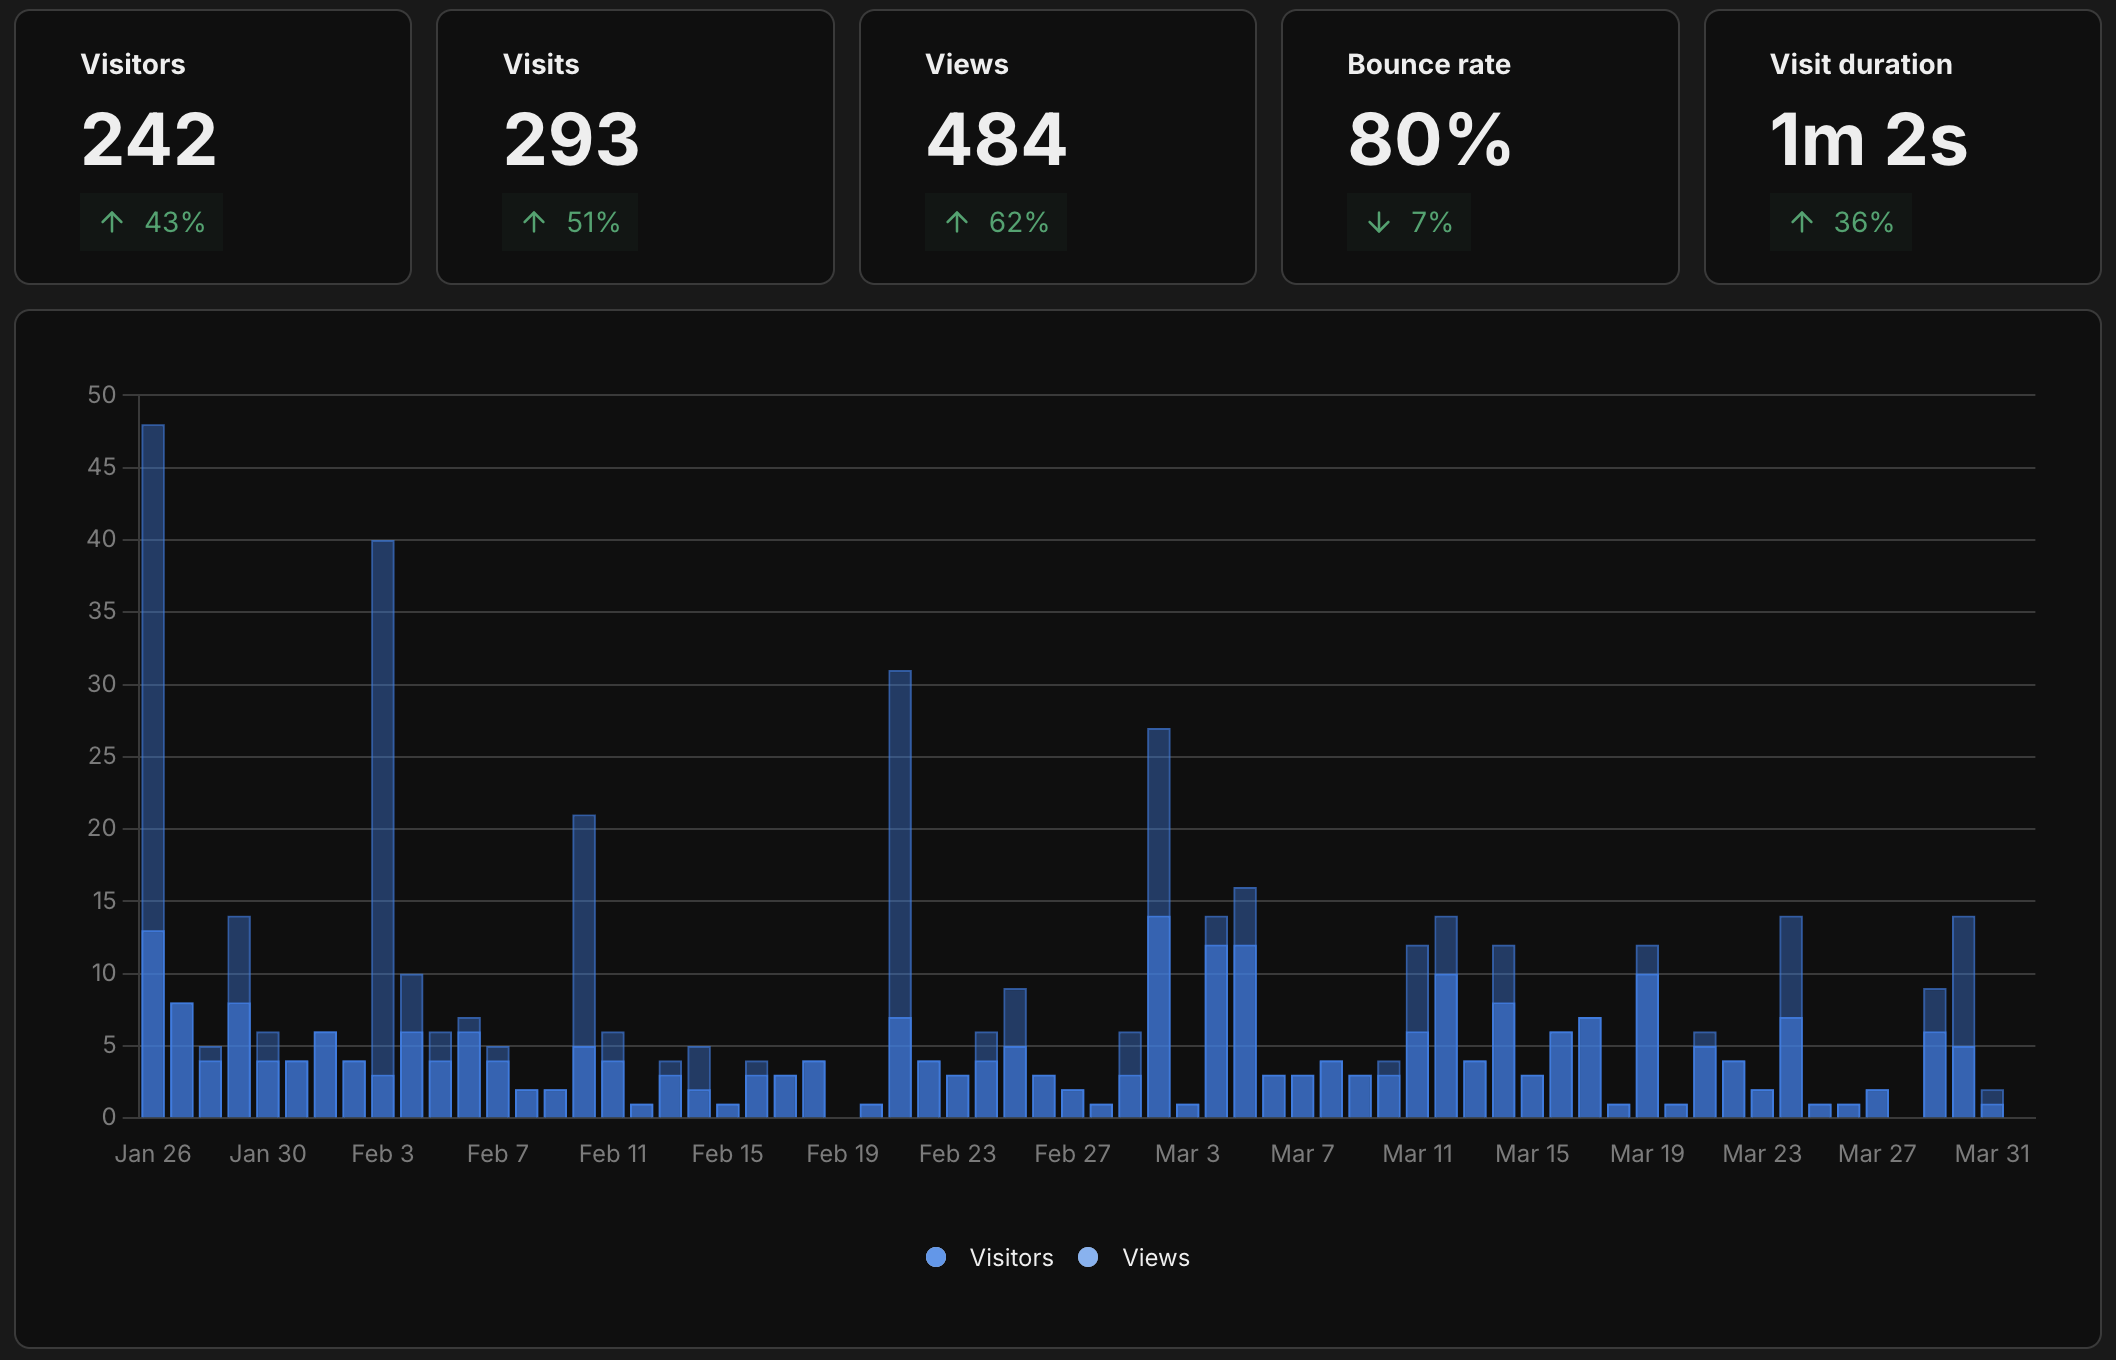Screen dimensions: 2116x1360
Task: Click the 51% increase badge under Visits
Action: point(570,221)
